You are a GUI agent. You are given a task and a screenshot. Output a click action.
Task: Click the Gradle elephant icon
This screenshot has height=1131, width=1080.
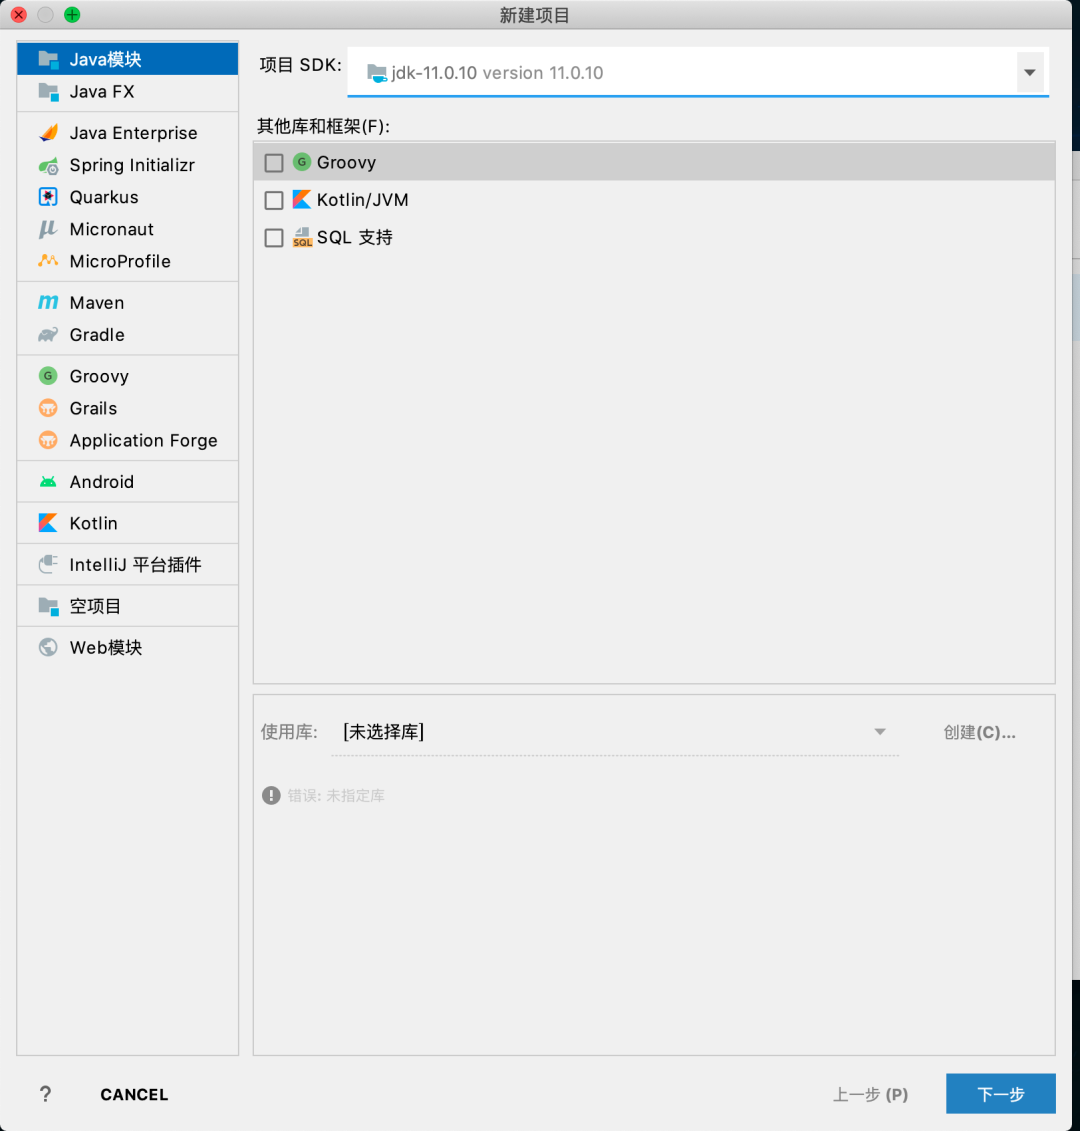point(48,335)
